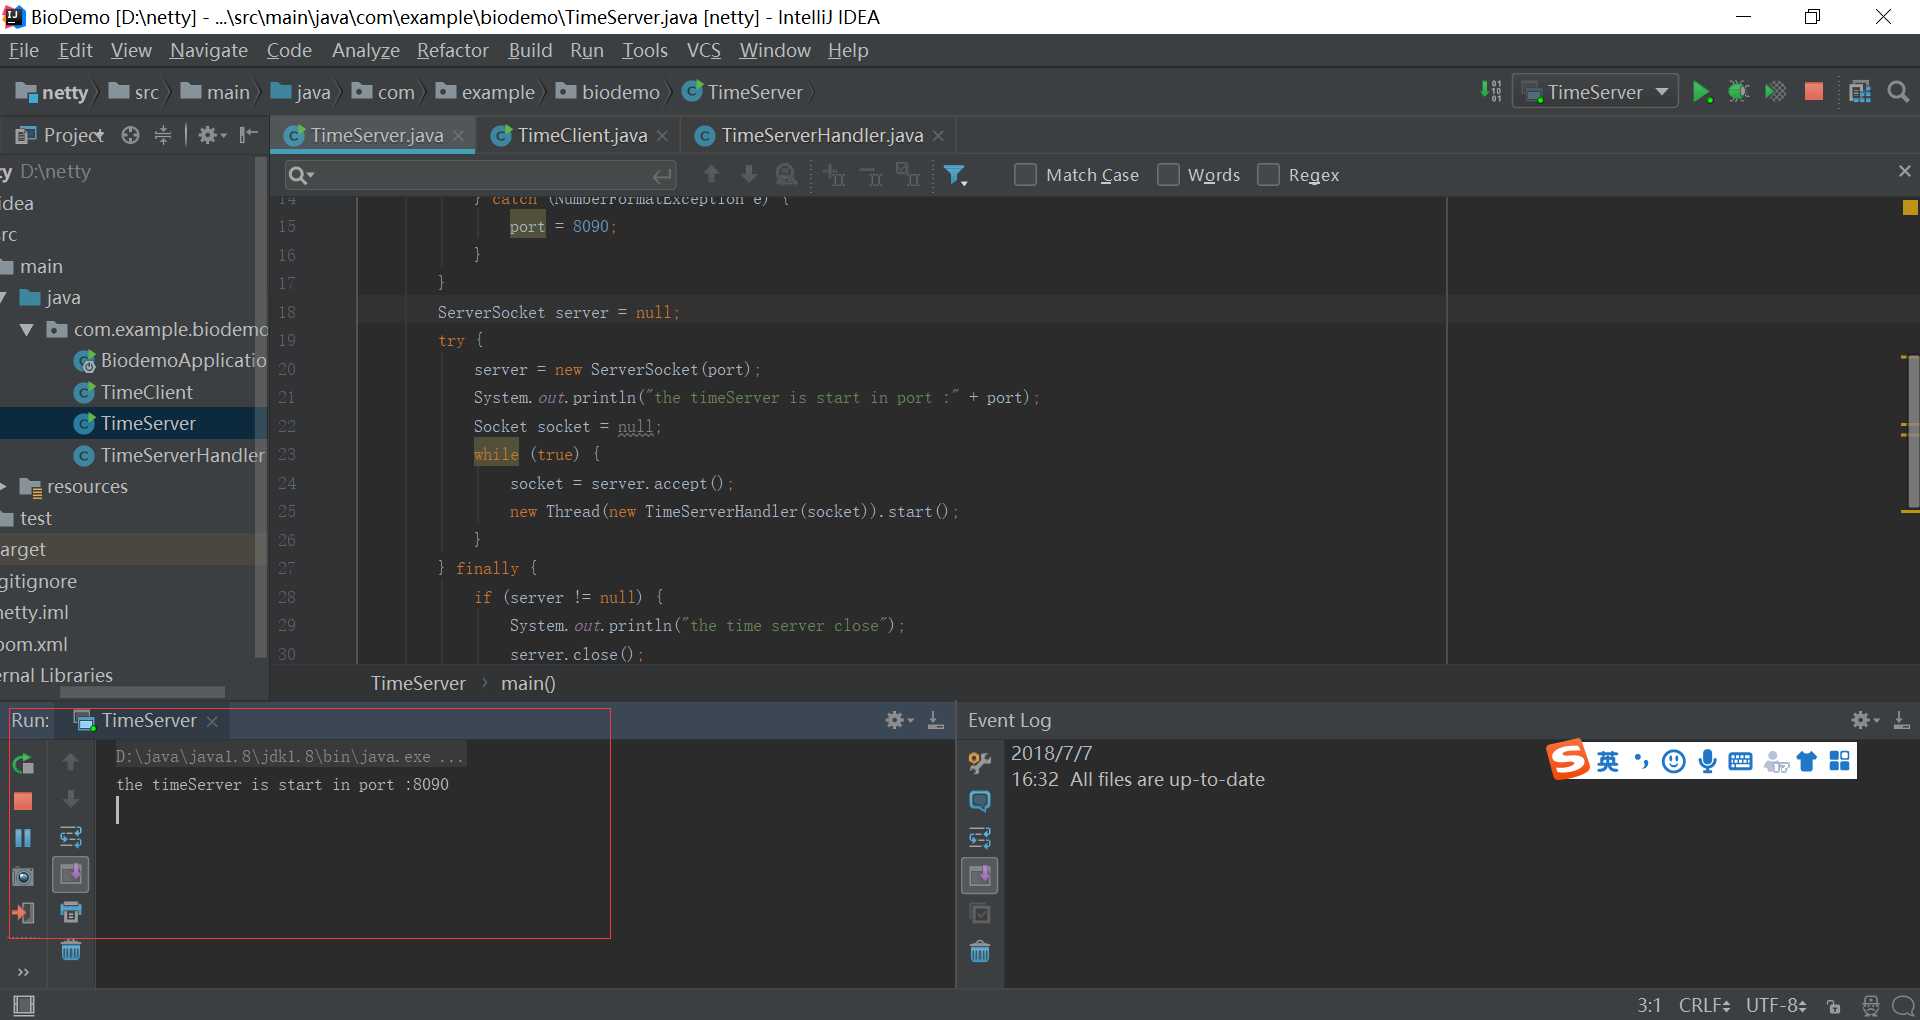This screenshot has height=1020, width=1920.
Task: Open the Refactor menu
Action: (452, 50)
